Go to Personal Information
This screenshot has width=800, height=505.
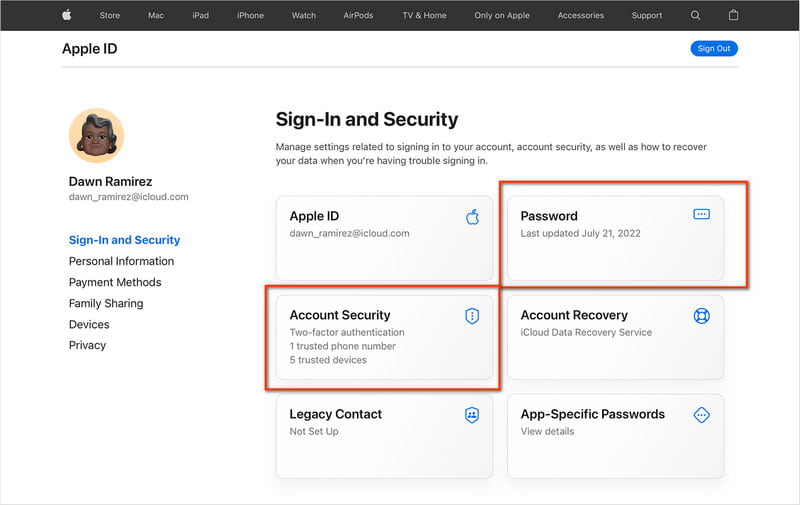(121, 261)
